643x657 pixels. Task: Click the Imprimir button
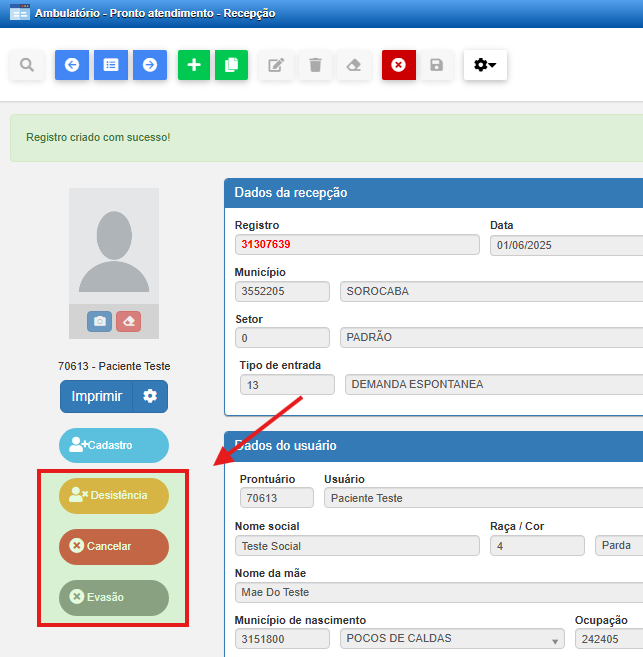[96, 396]
